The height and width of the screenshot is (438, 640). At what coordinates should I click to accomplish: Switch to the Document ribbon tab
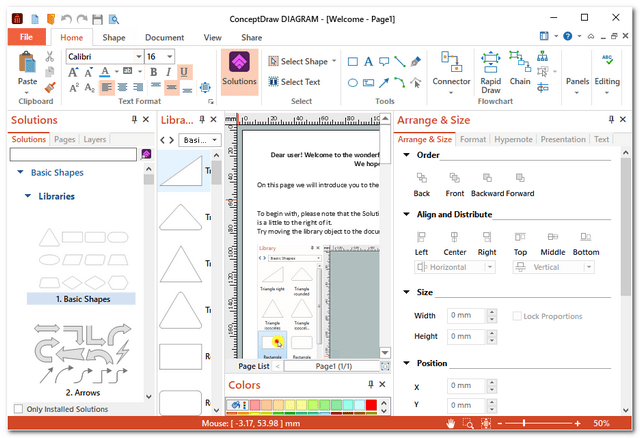click(164, 37)
